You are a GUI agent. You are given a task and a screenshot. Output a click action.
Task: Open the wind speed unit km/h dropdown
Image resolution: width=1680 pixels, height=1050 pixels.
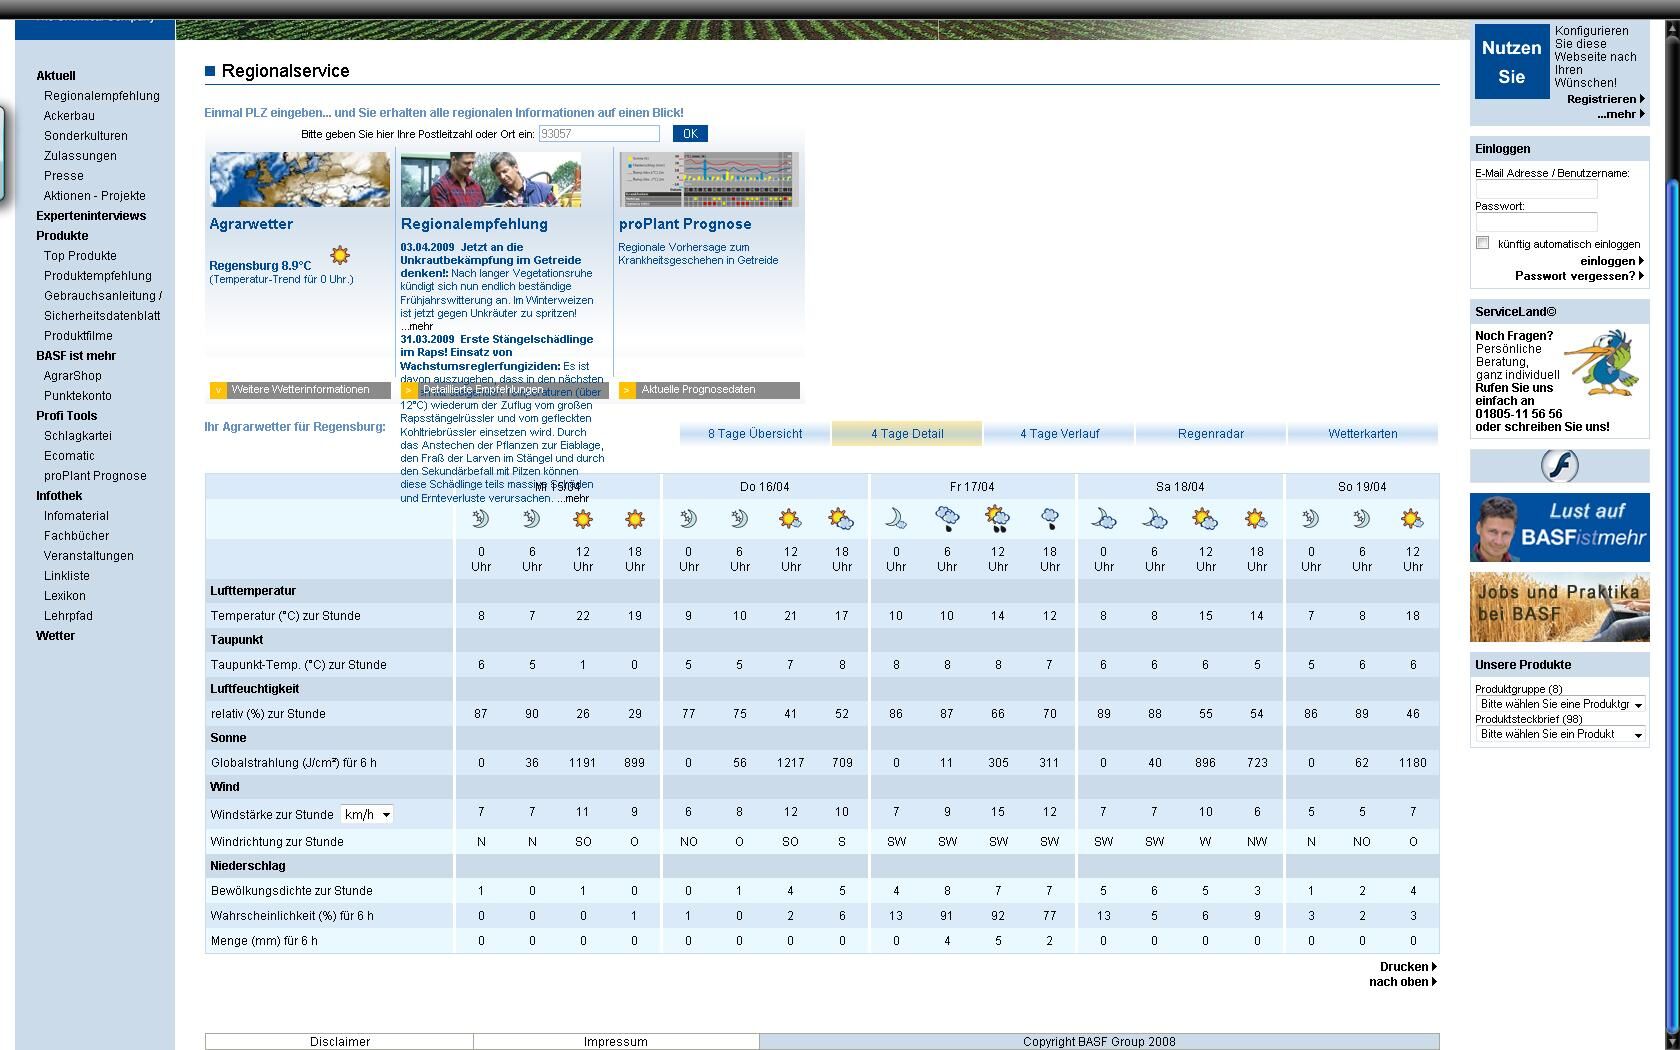point(367,814)
